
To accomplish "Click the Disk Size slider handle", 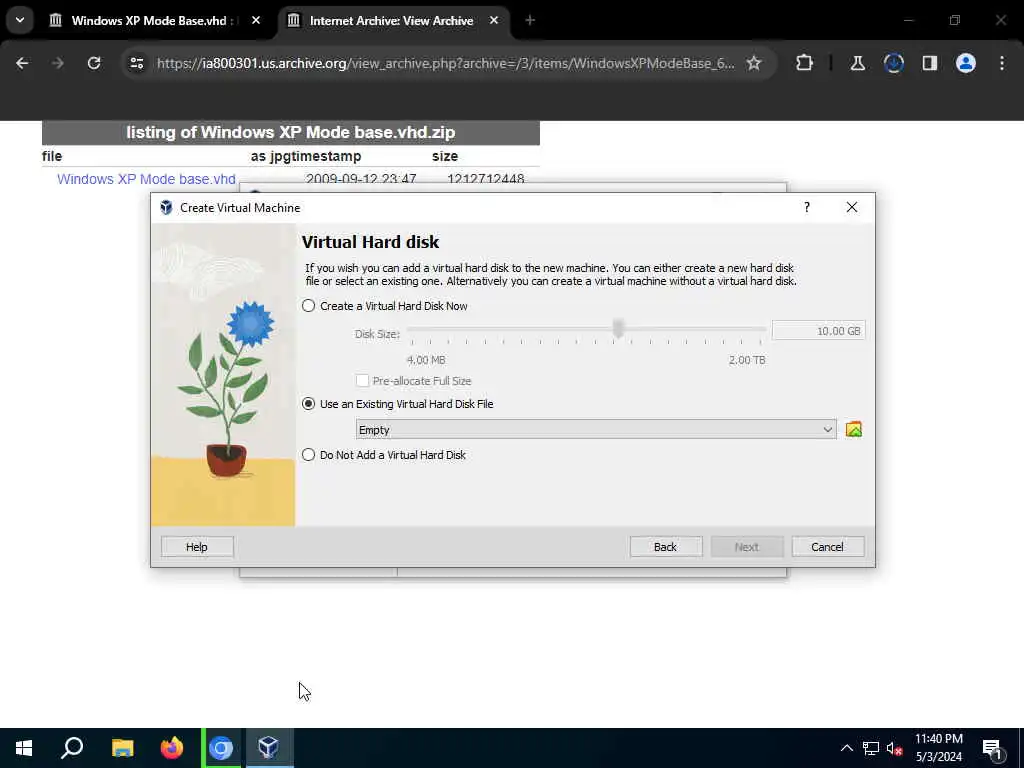I will point(618,328).
